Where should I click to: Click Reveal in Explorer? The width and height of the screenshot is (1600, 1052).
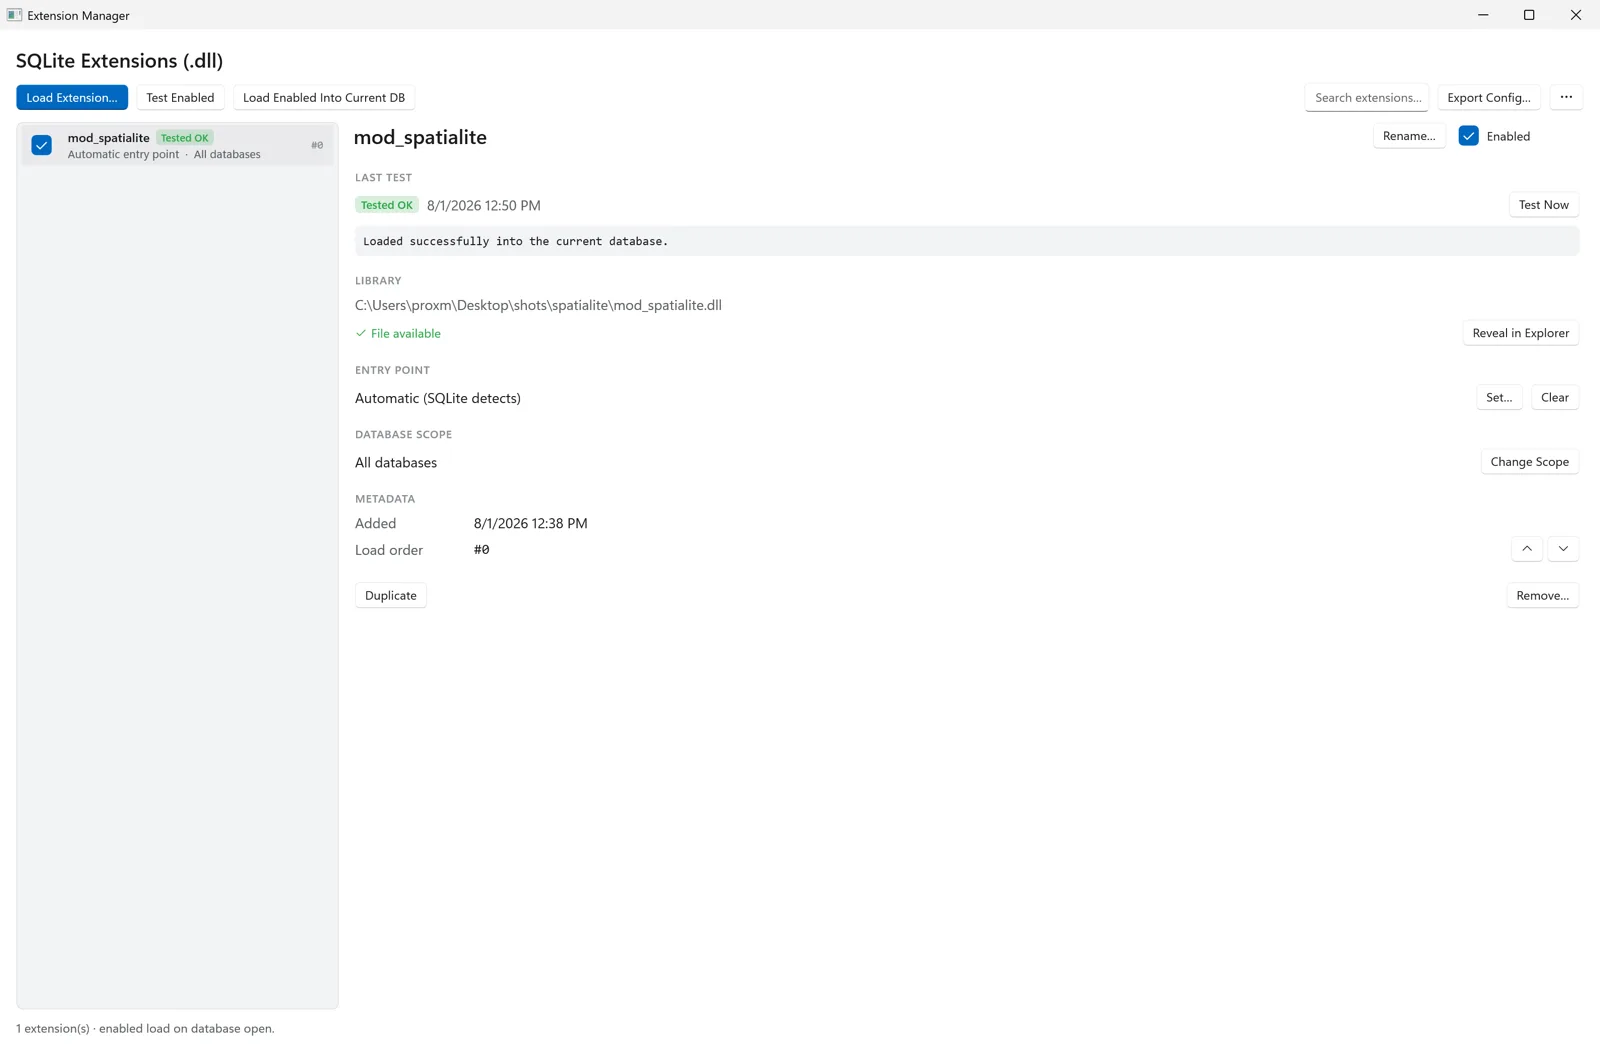click(x=1520, y=333)
